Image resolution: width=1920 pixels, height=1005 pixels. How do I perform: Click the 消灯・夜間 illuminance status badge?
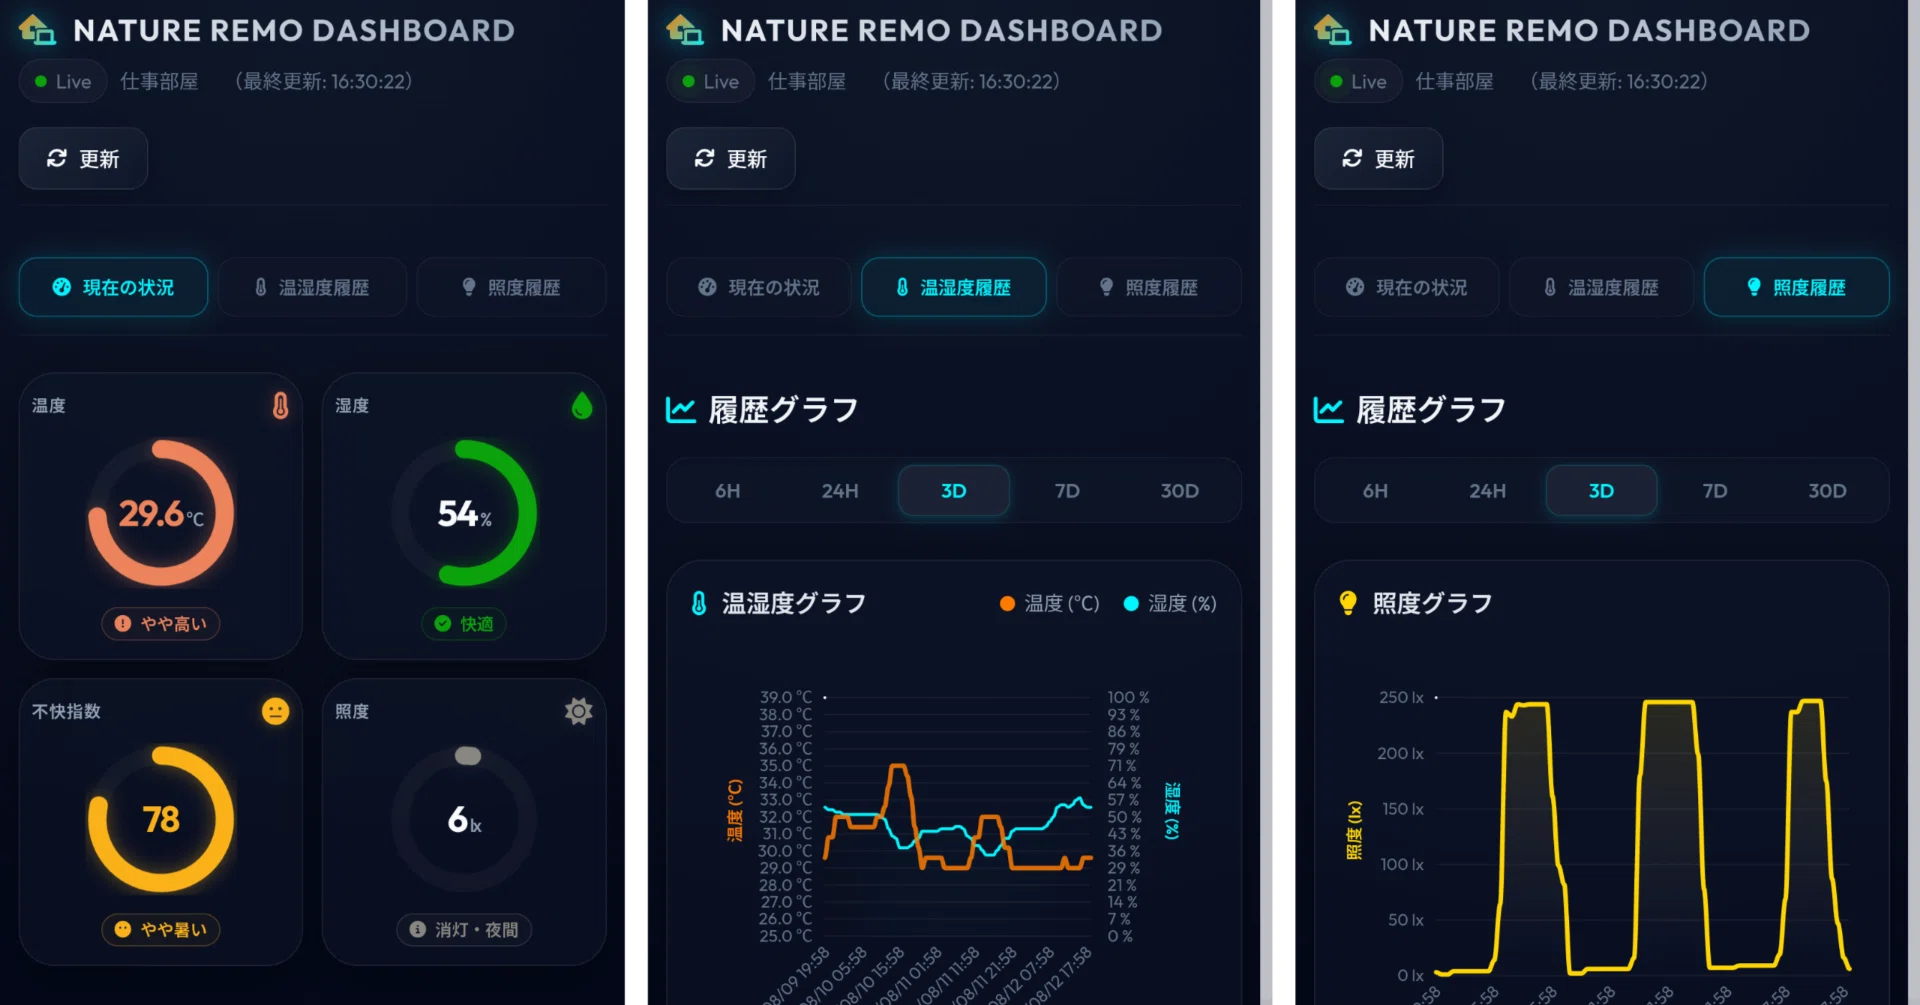point(464,929)
